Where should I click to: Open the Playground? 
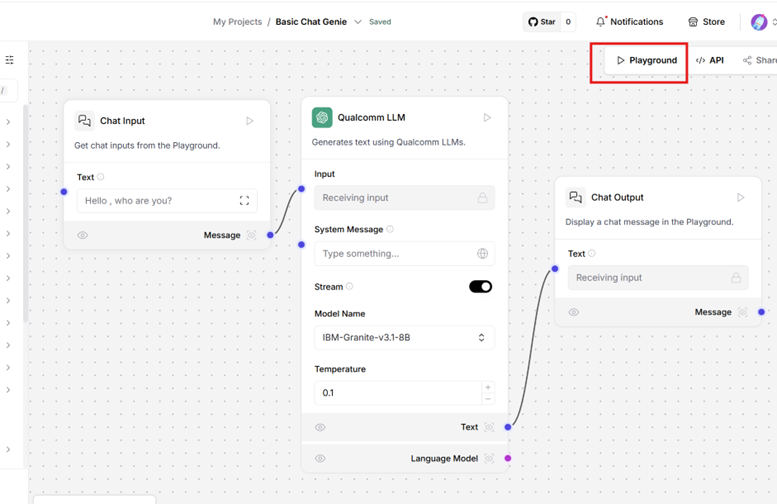[x=646, y=60]
